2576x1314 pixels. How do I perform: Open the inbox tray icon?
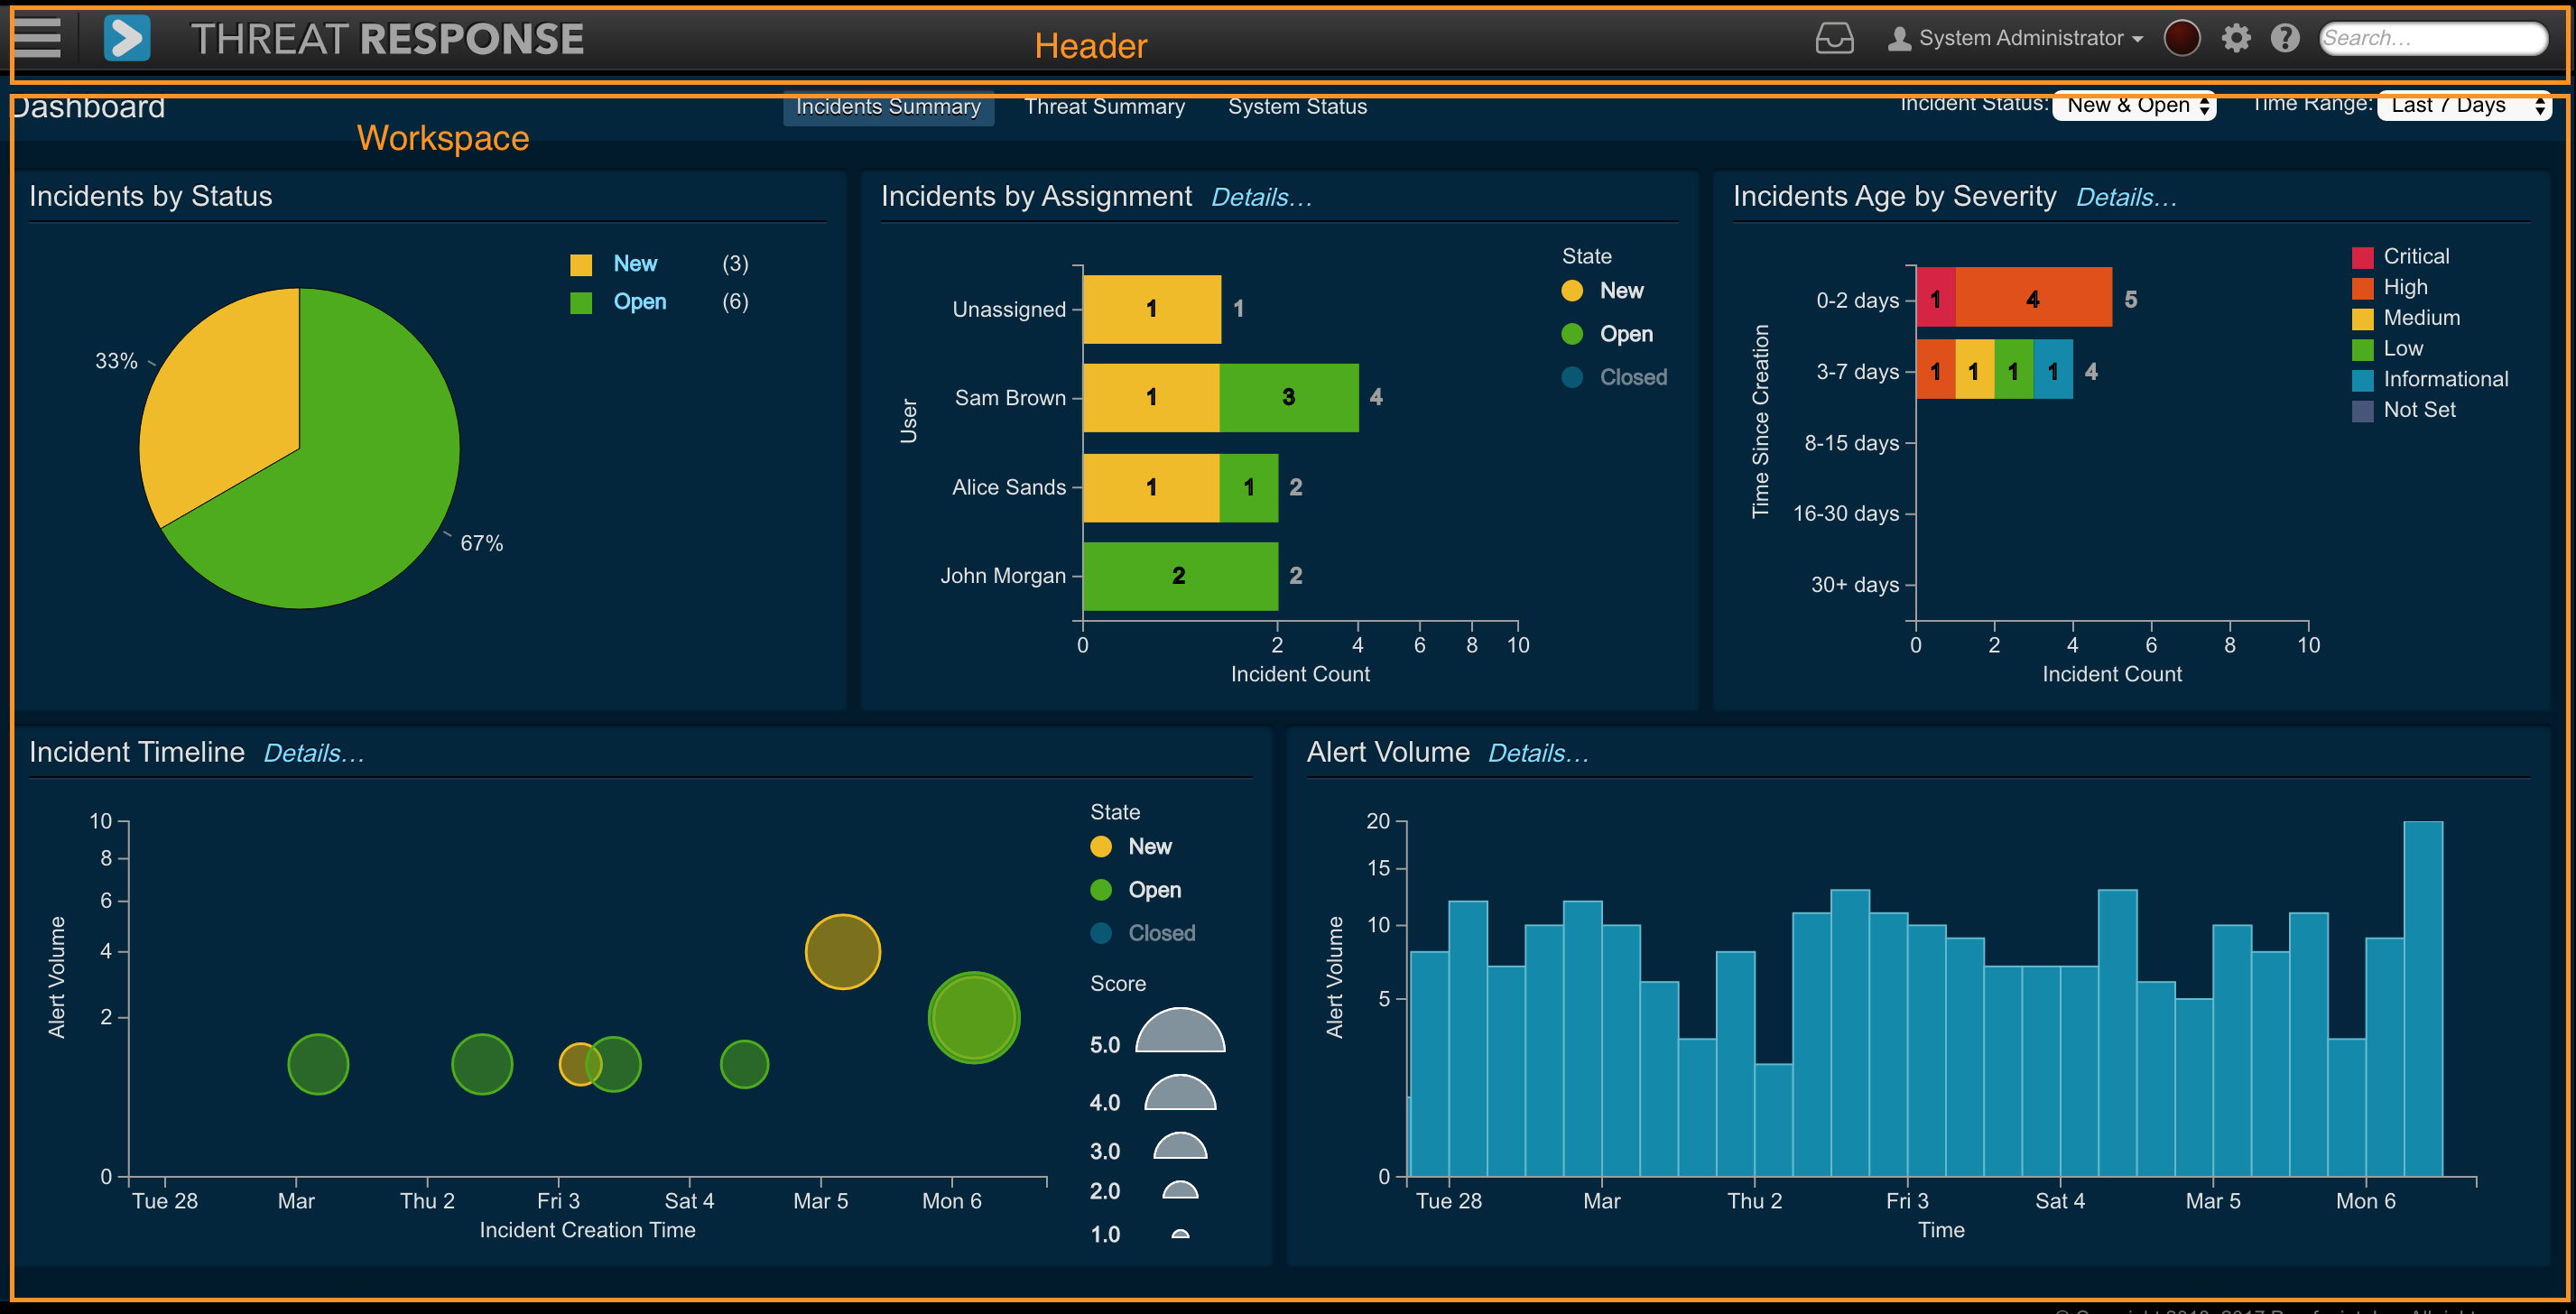tap(1834, 39)
